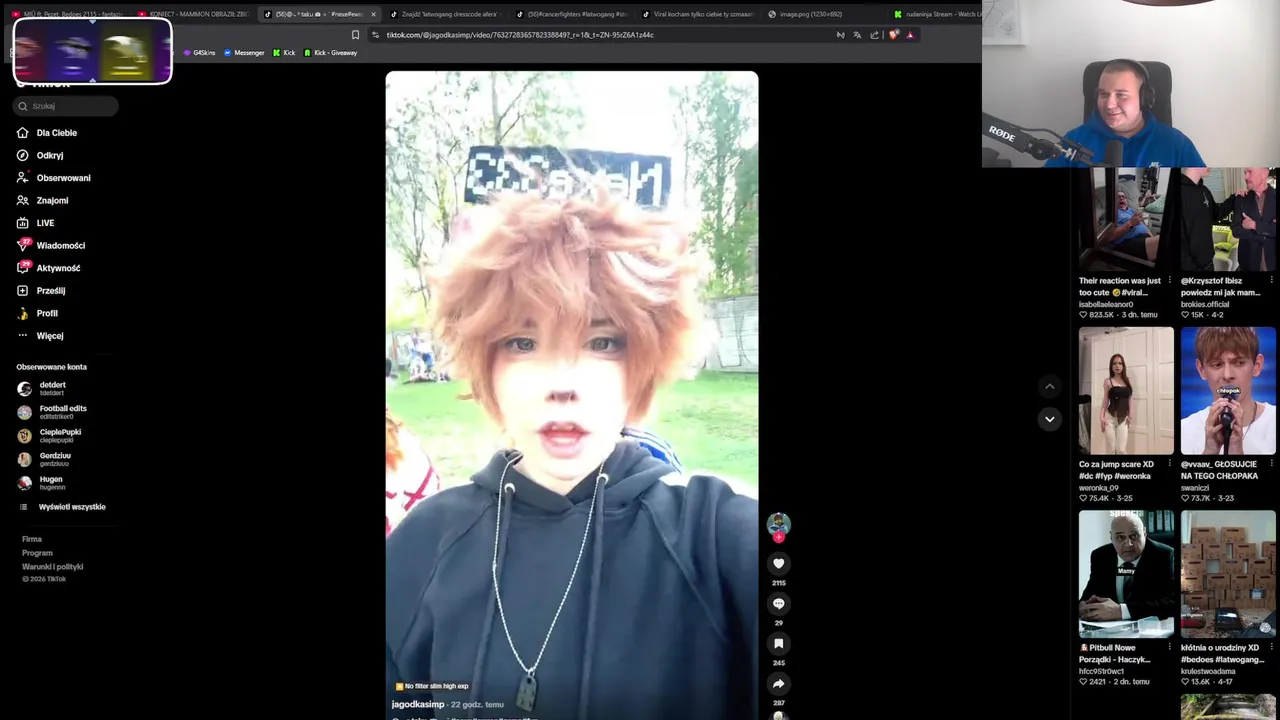
Task: Open Pitbull Nowe Porządki video thumbnail
Action: (1126, 574)
